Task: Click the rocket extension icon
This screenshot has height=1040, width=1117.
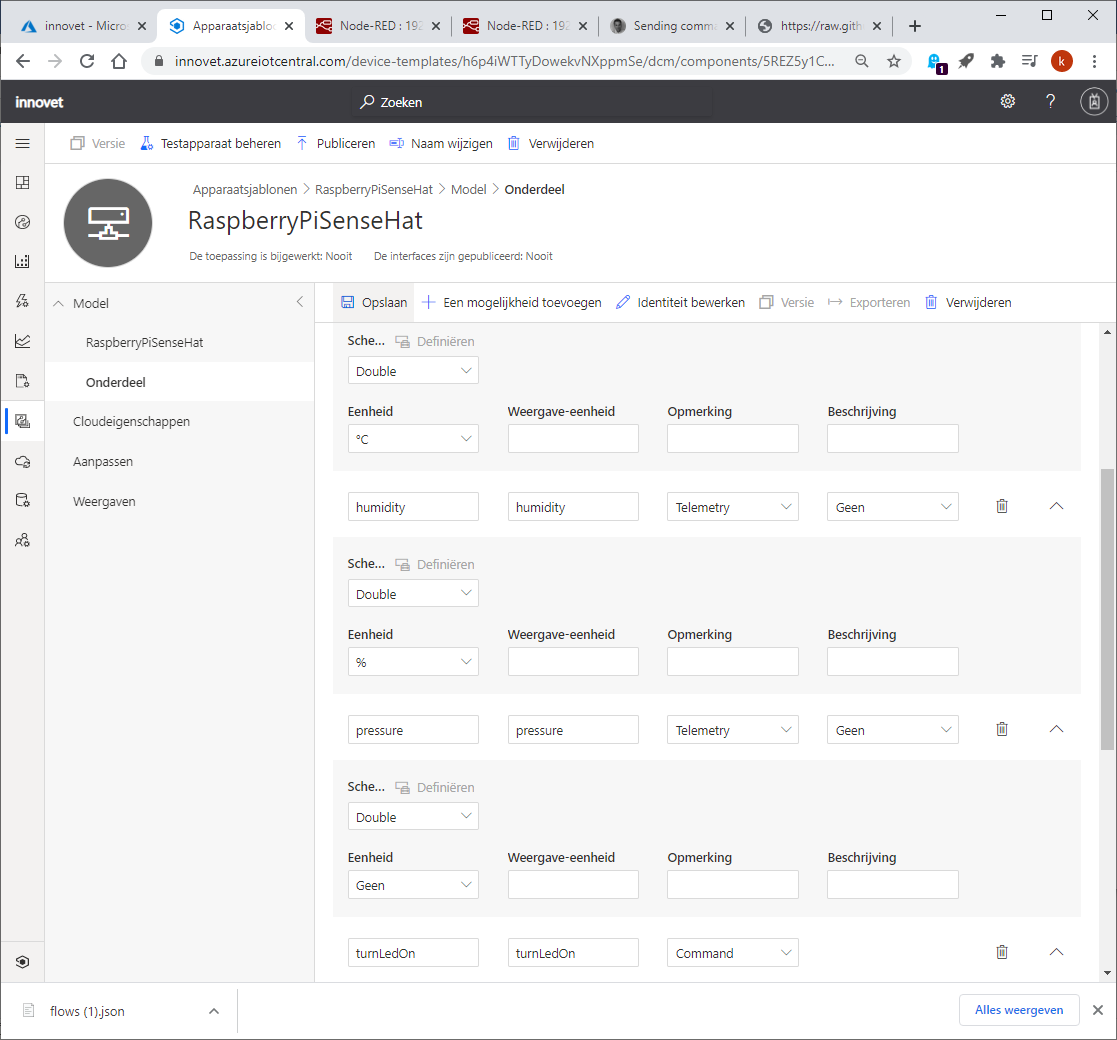Action: [x=966, y=61]
